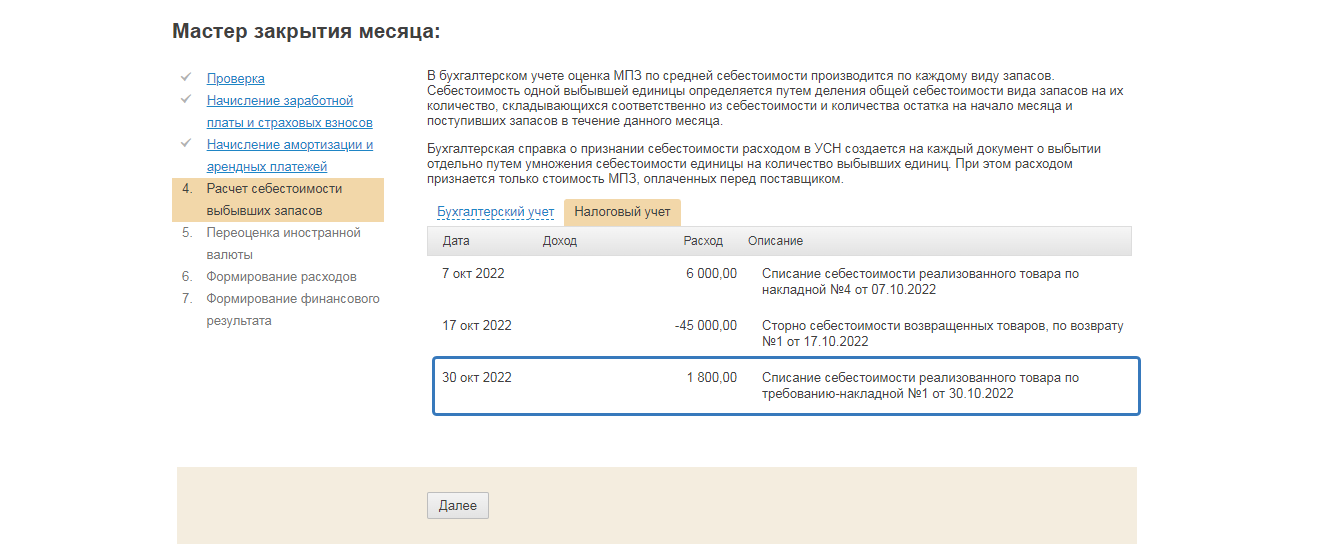Click the Дата column header
Viewport: 1327px width, 558px height.
pos(456,241)
